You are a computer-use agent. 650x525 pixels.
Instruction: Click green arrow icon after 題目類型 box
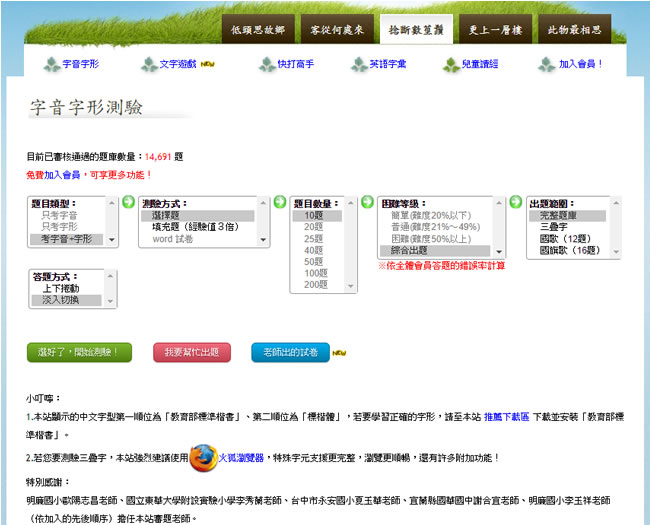point(128,201)
